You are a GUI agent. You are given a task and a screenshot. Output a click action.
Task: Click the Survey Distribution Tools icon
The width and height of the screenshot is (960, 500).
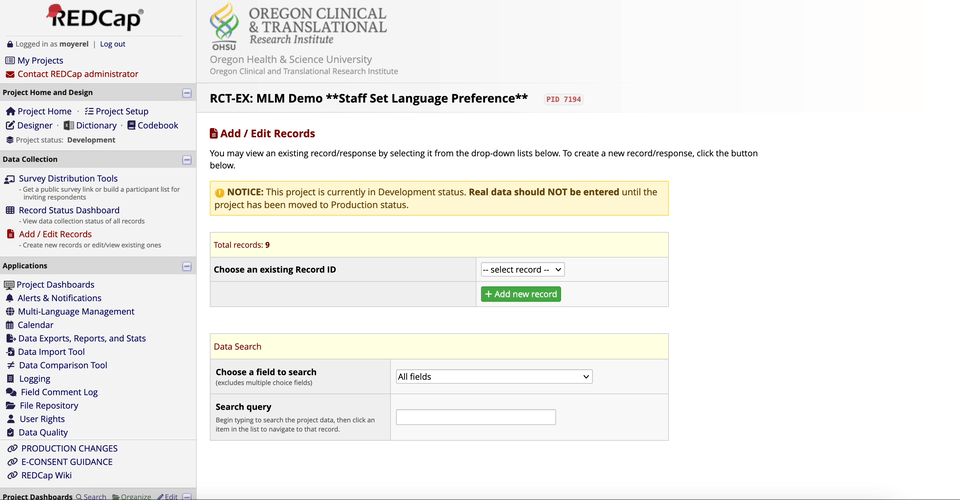click(x=10, y=179)
